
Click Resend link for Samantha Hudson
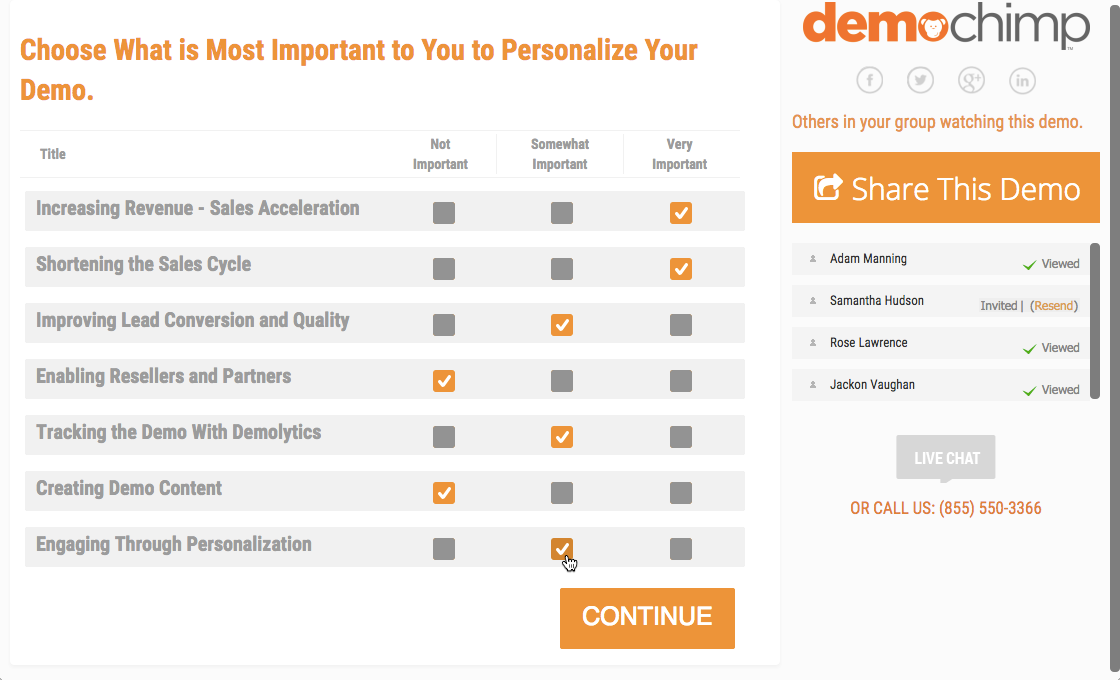[x=1054, y=306]
